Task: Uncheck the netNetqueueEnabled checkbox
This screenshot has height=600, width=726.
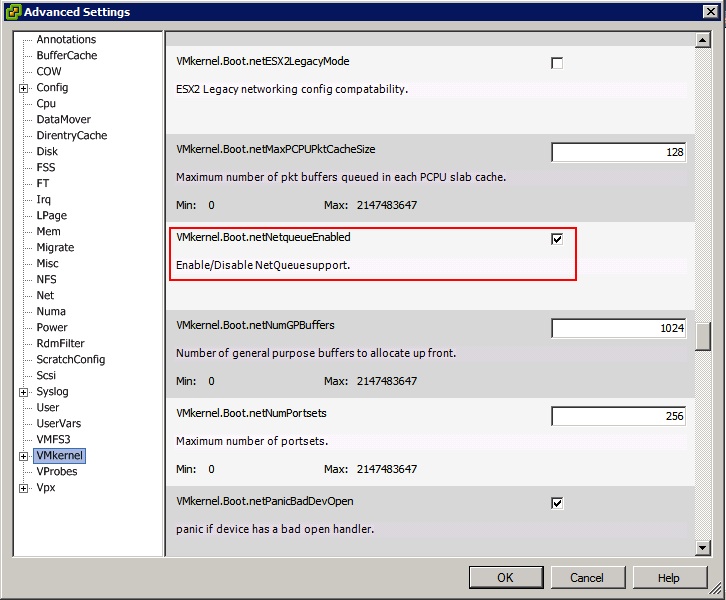Action: (557, 239)
